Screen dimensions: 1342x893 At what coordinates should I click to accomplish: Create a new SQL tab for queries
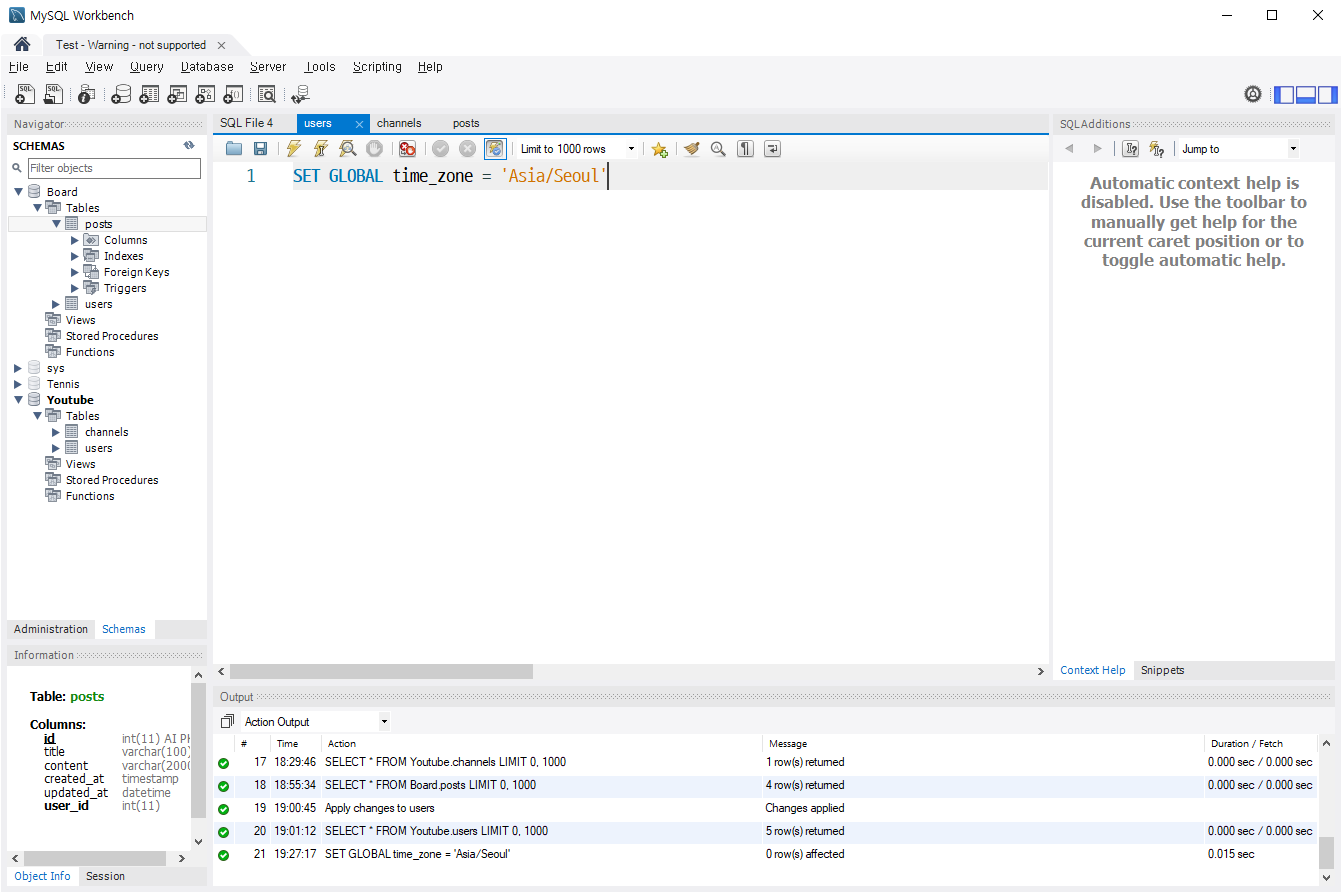(26, 94)
